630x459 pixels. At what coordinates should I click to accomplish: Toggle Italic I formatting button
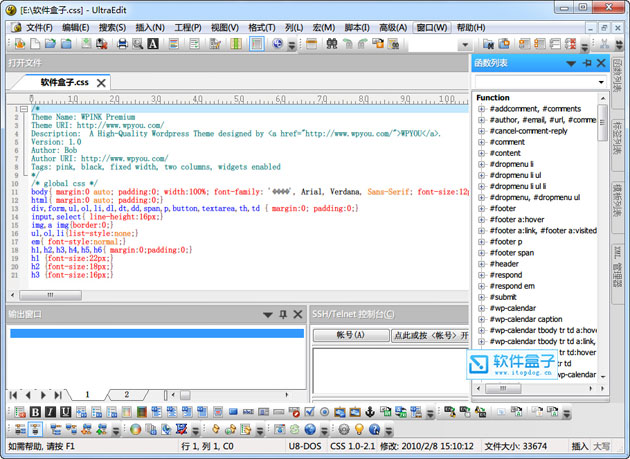coord(50,412)
